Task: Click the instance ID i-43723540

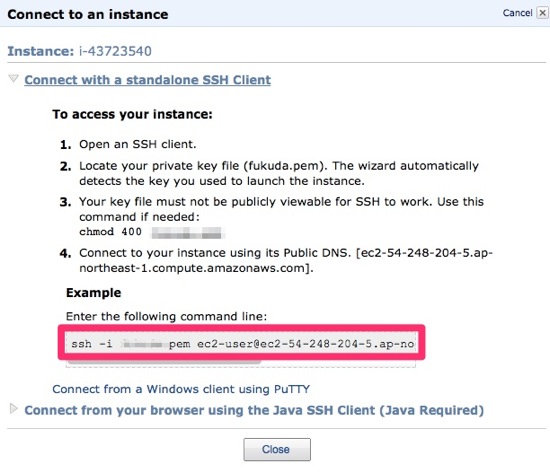Action: point(115,51)
